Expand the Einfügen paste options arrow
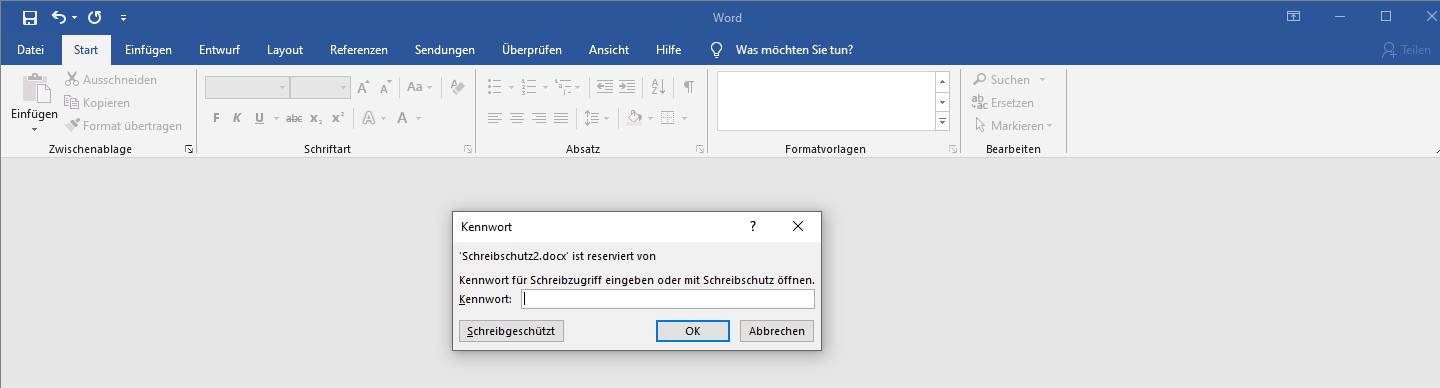This screenshot has height=388, width=1440. [35, 128]
